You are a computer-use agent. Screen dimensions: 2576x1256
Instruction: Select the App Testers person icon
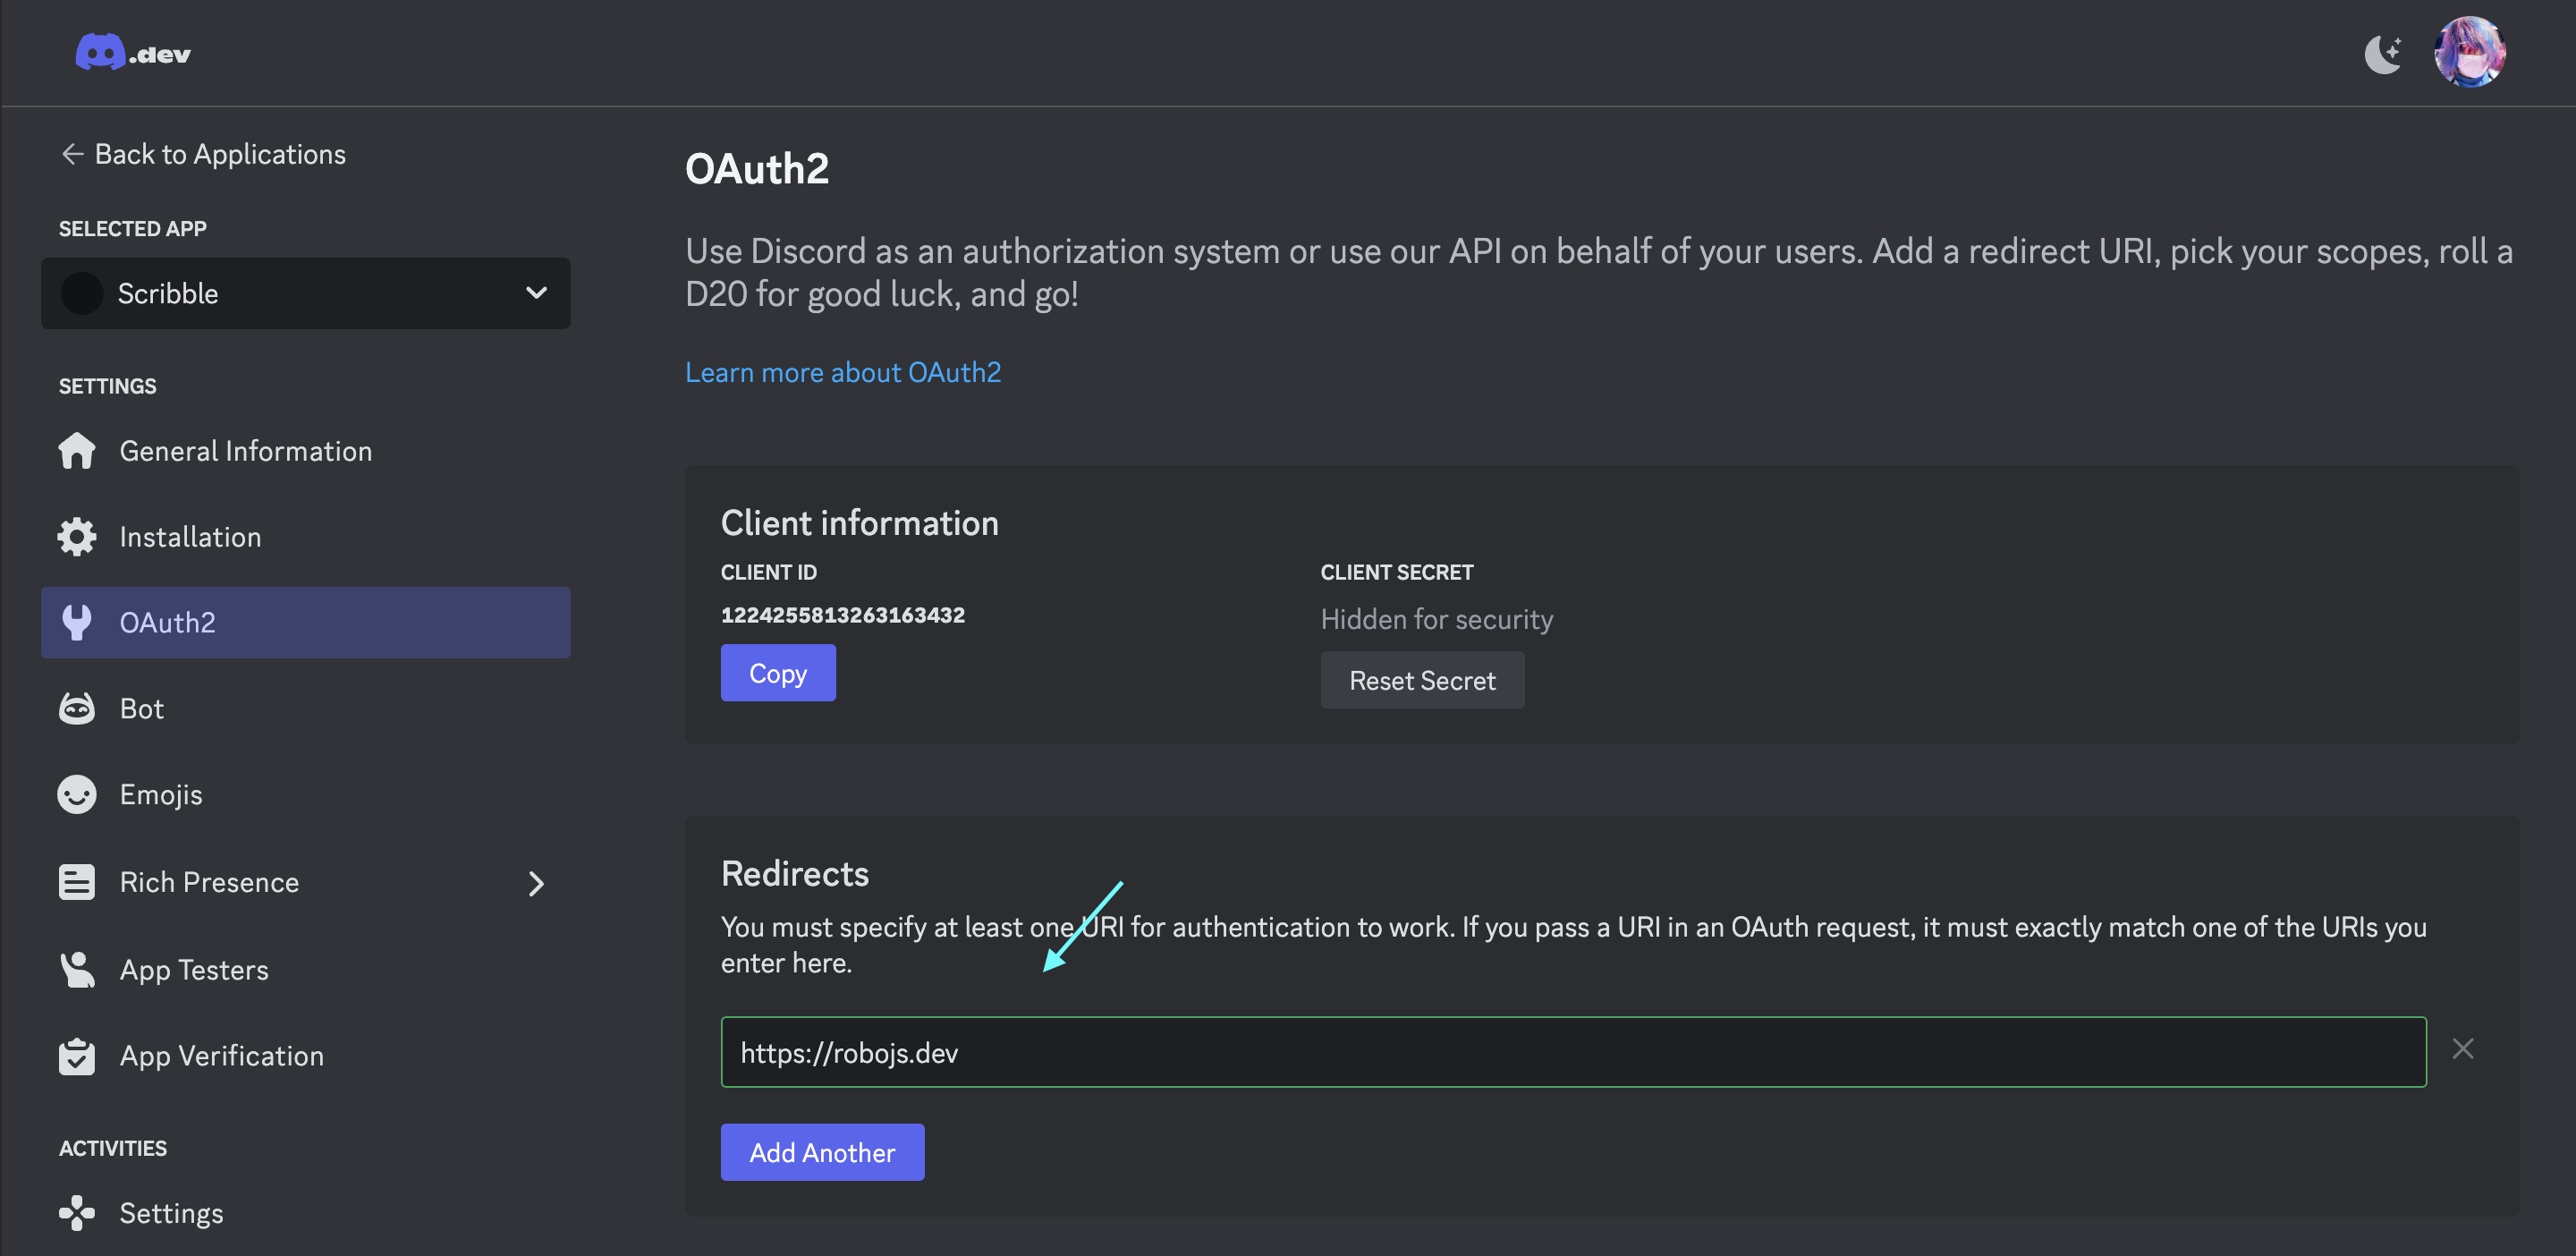click(x=77, y=968)
